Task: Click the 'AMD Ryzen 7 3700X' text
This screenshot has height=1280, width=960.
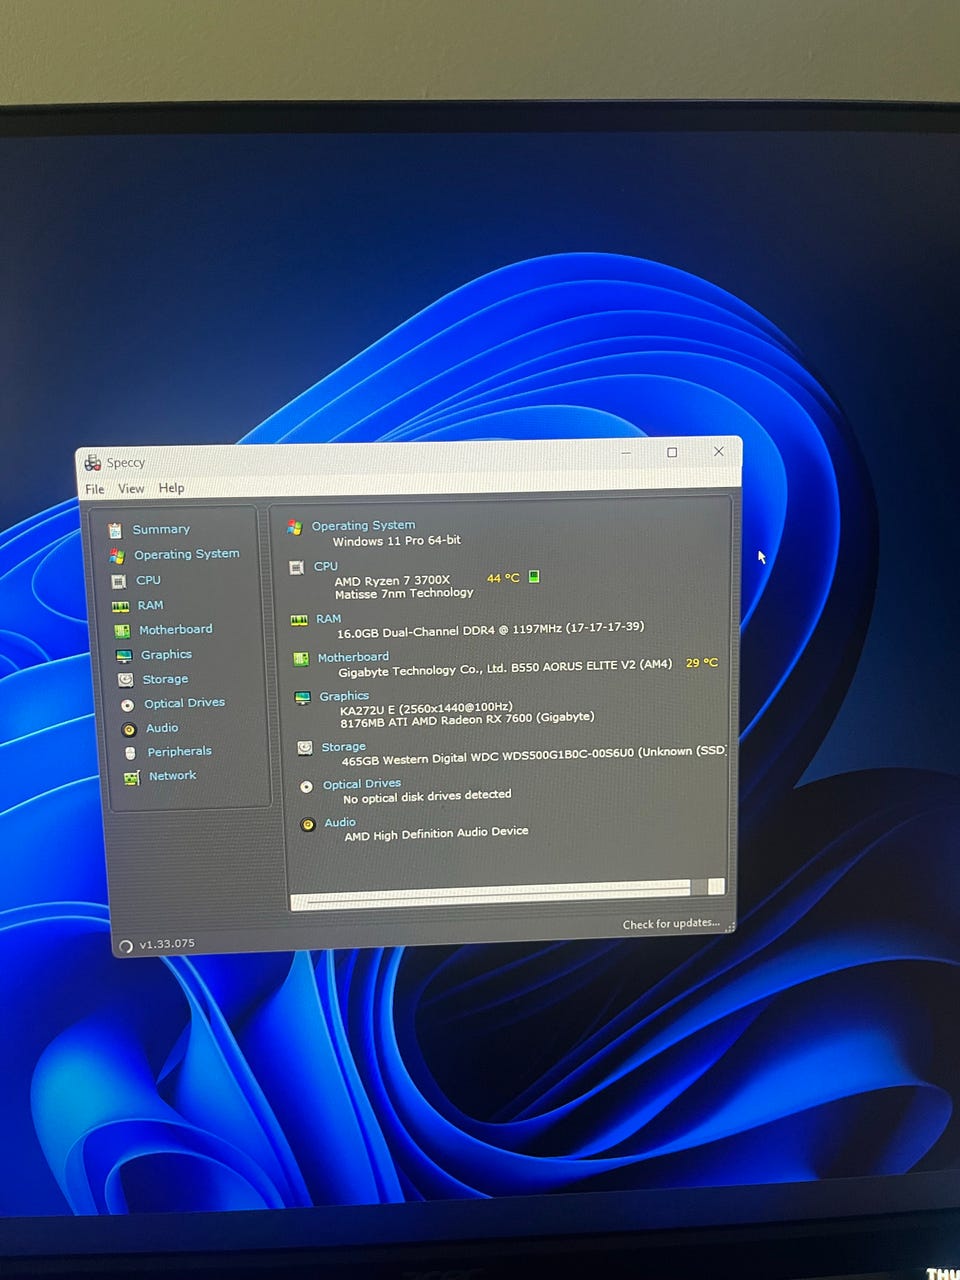Action: click(392, 581)
